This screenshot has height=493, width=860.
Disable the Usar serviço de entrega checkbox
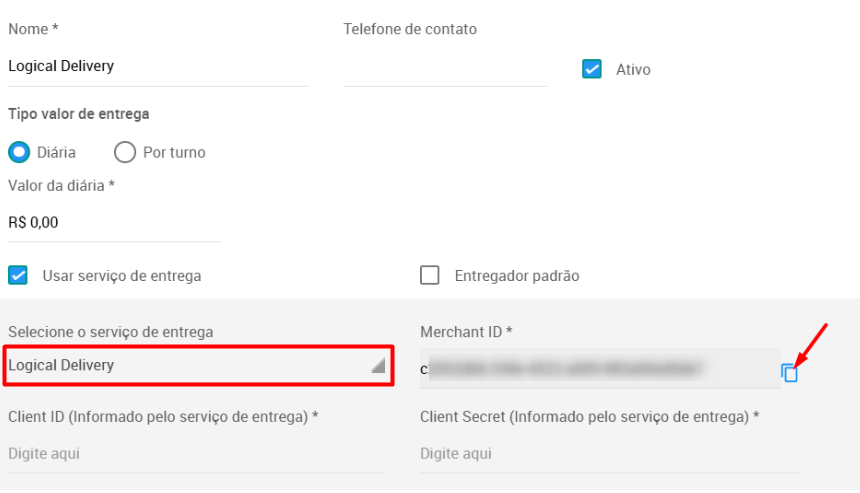[x=18, y=275]
